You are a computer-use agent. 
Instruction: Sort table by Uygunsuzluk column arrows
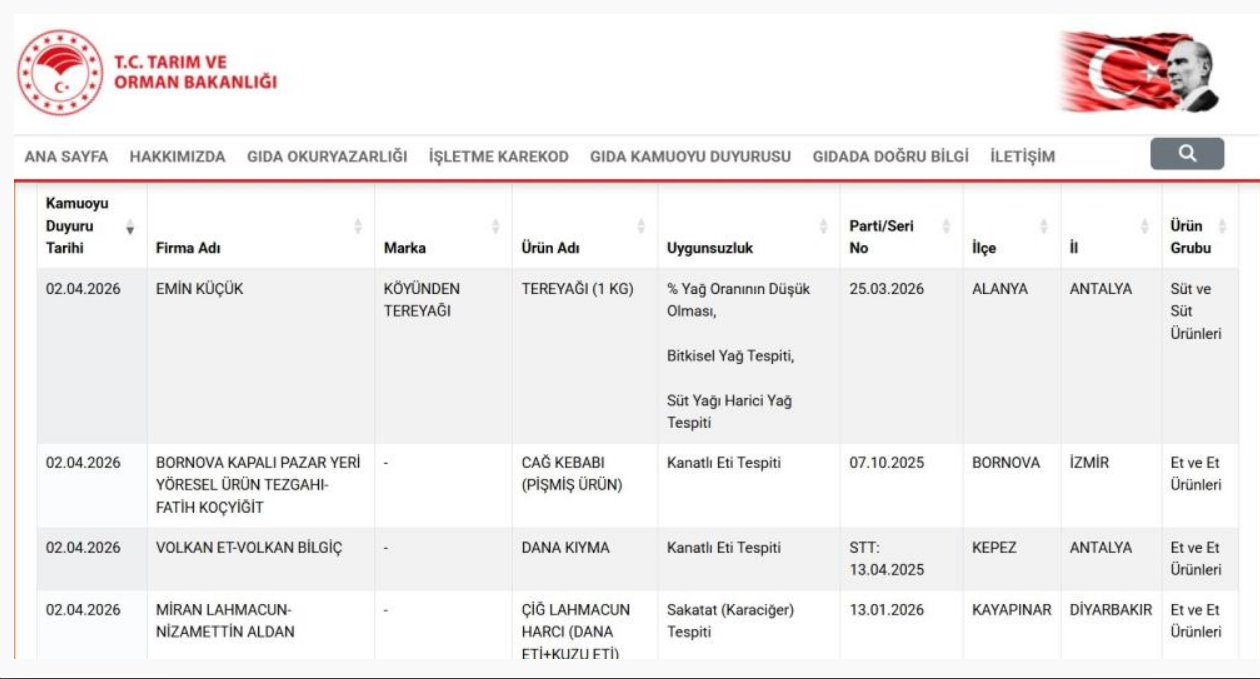(824, 227)
